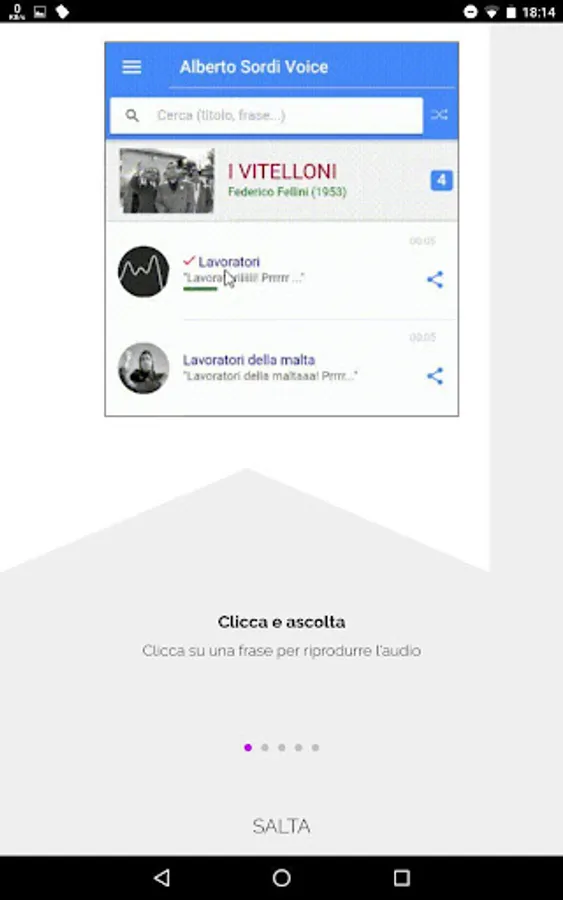Jump to the fourth page indicator dot
The image size is (563, 900).
coord(298,747)
